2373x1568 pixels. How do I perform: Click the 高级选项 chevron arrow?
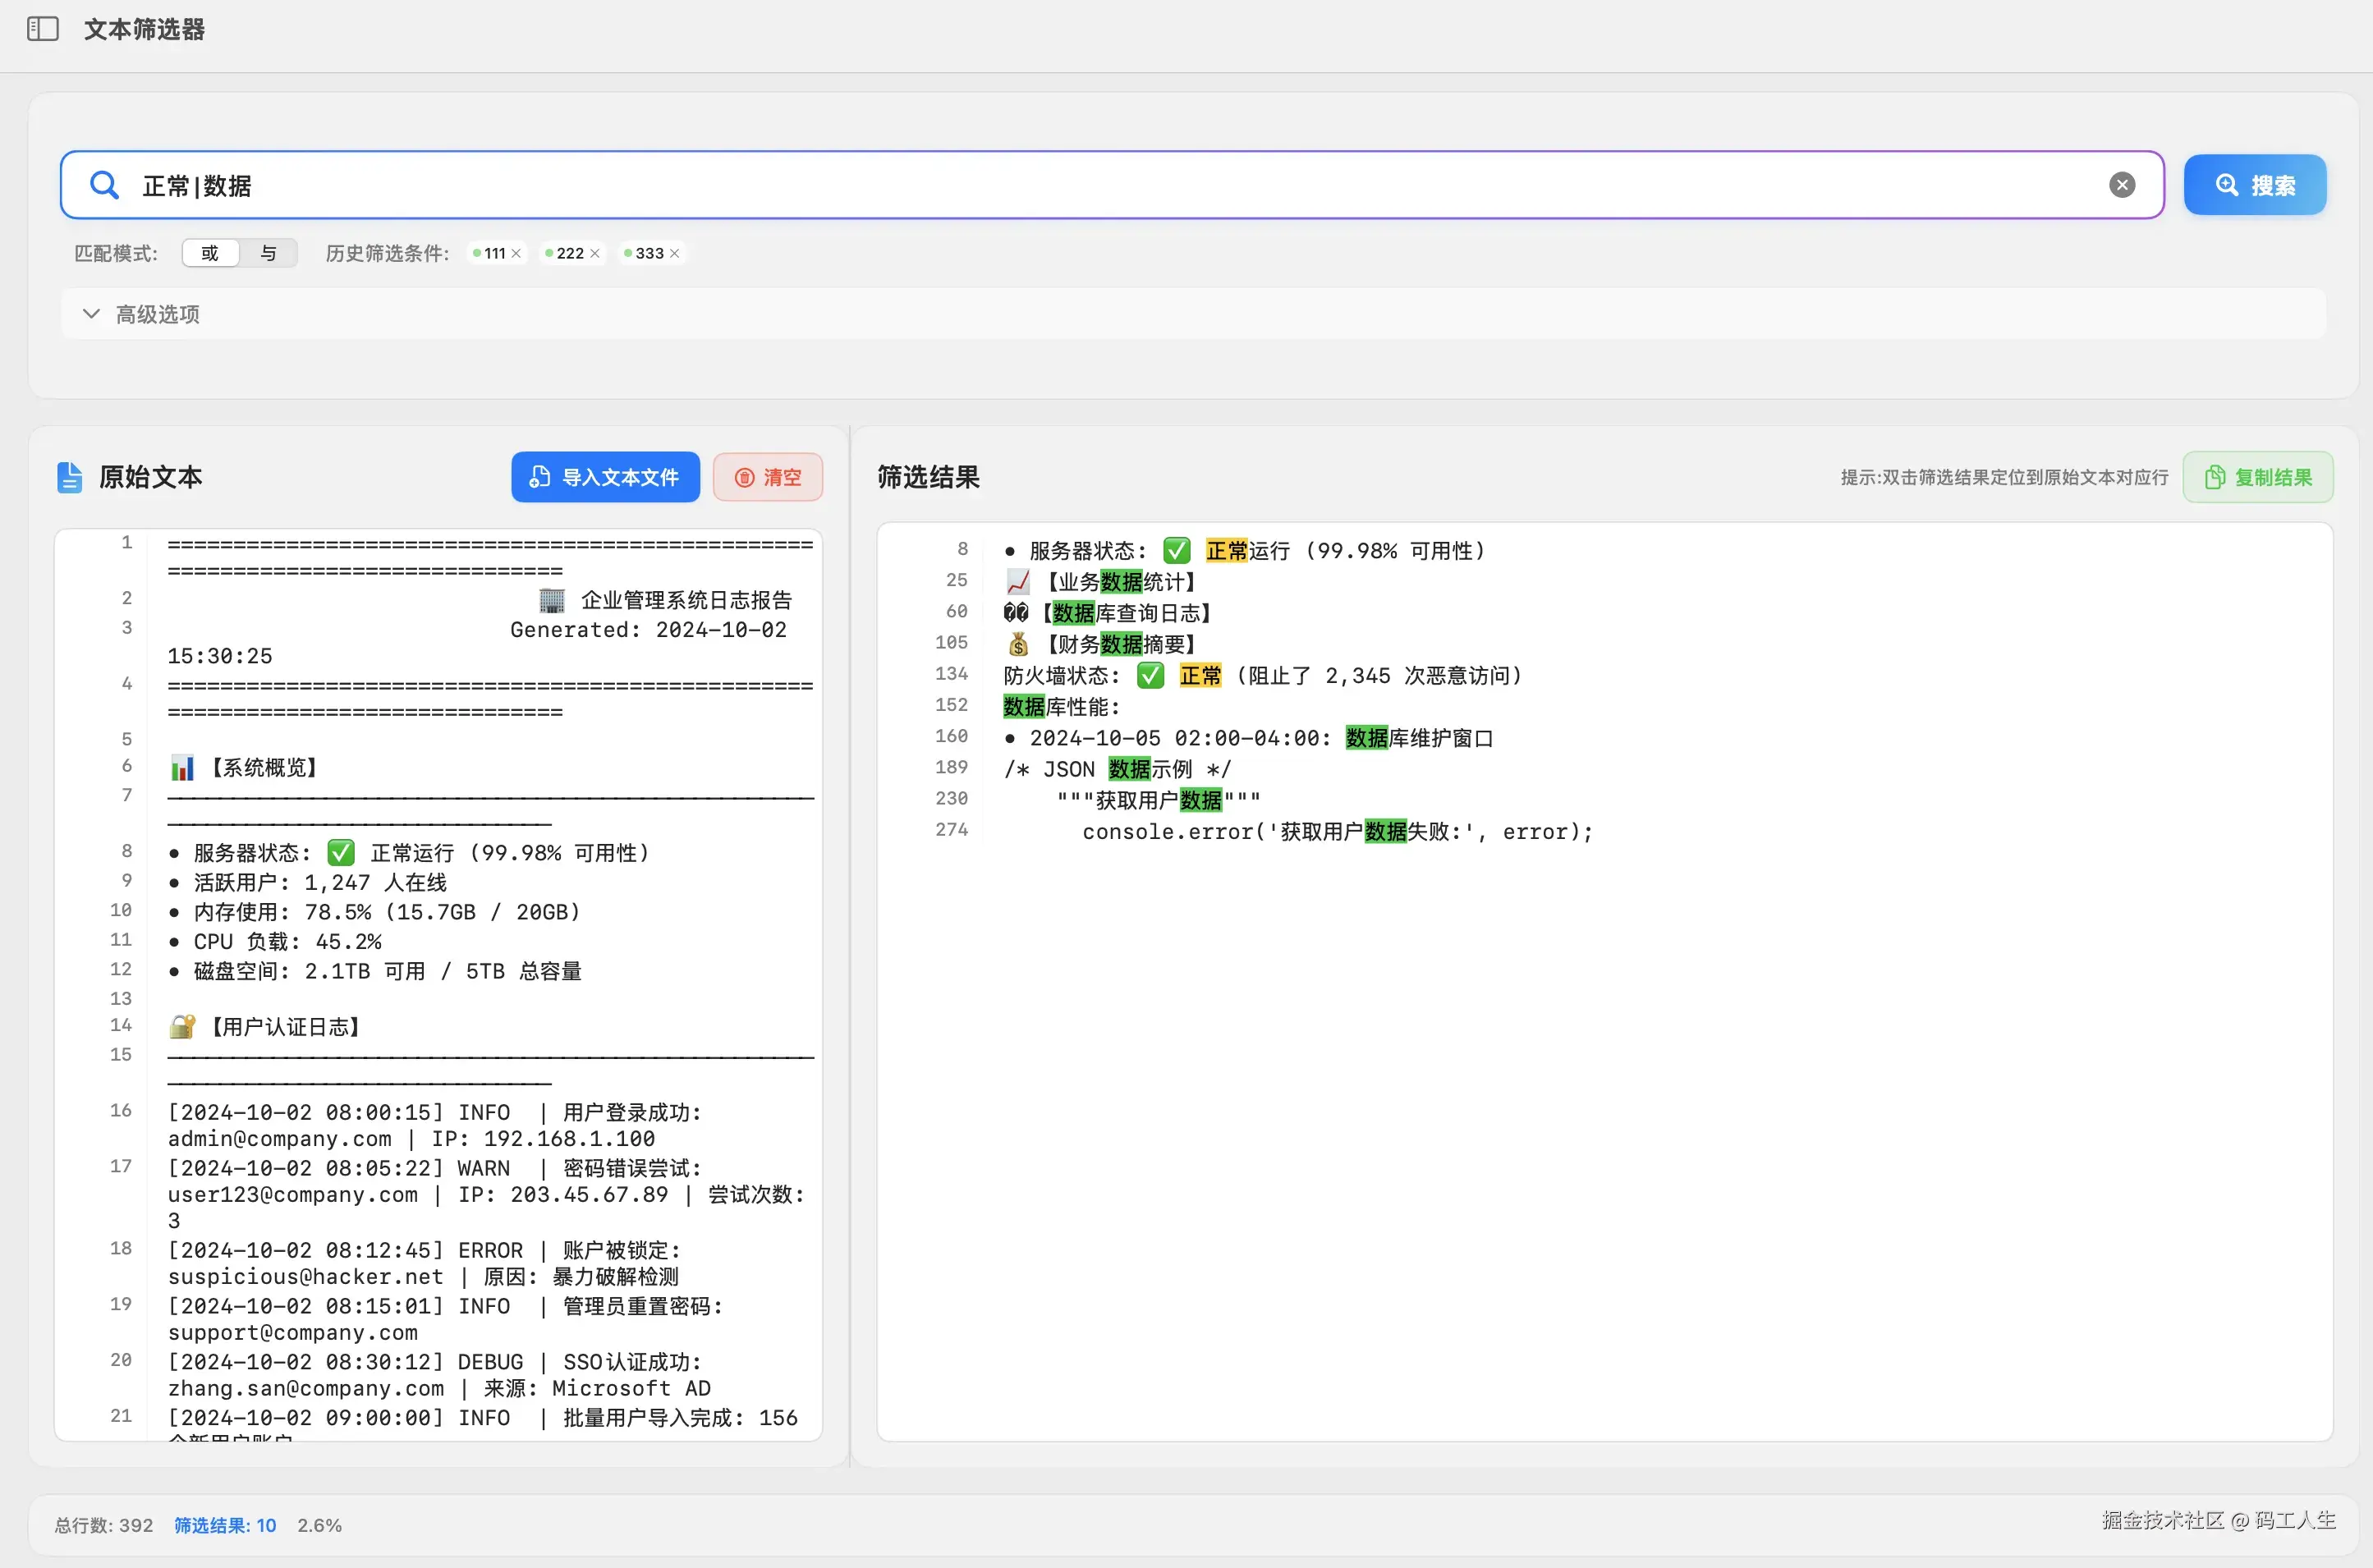pyautogui.click(x=91, y=314)
